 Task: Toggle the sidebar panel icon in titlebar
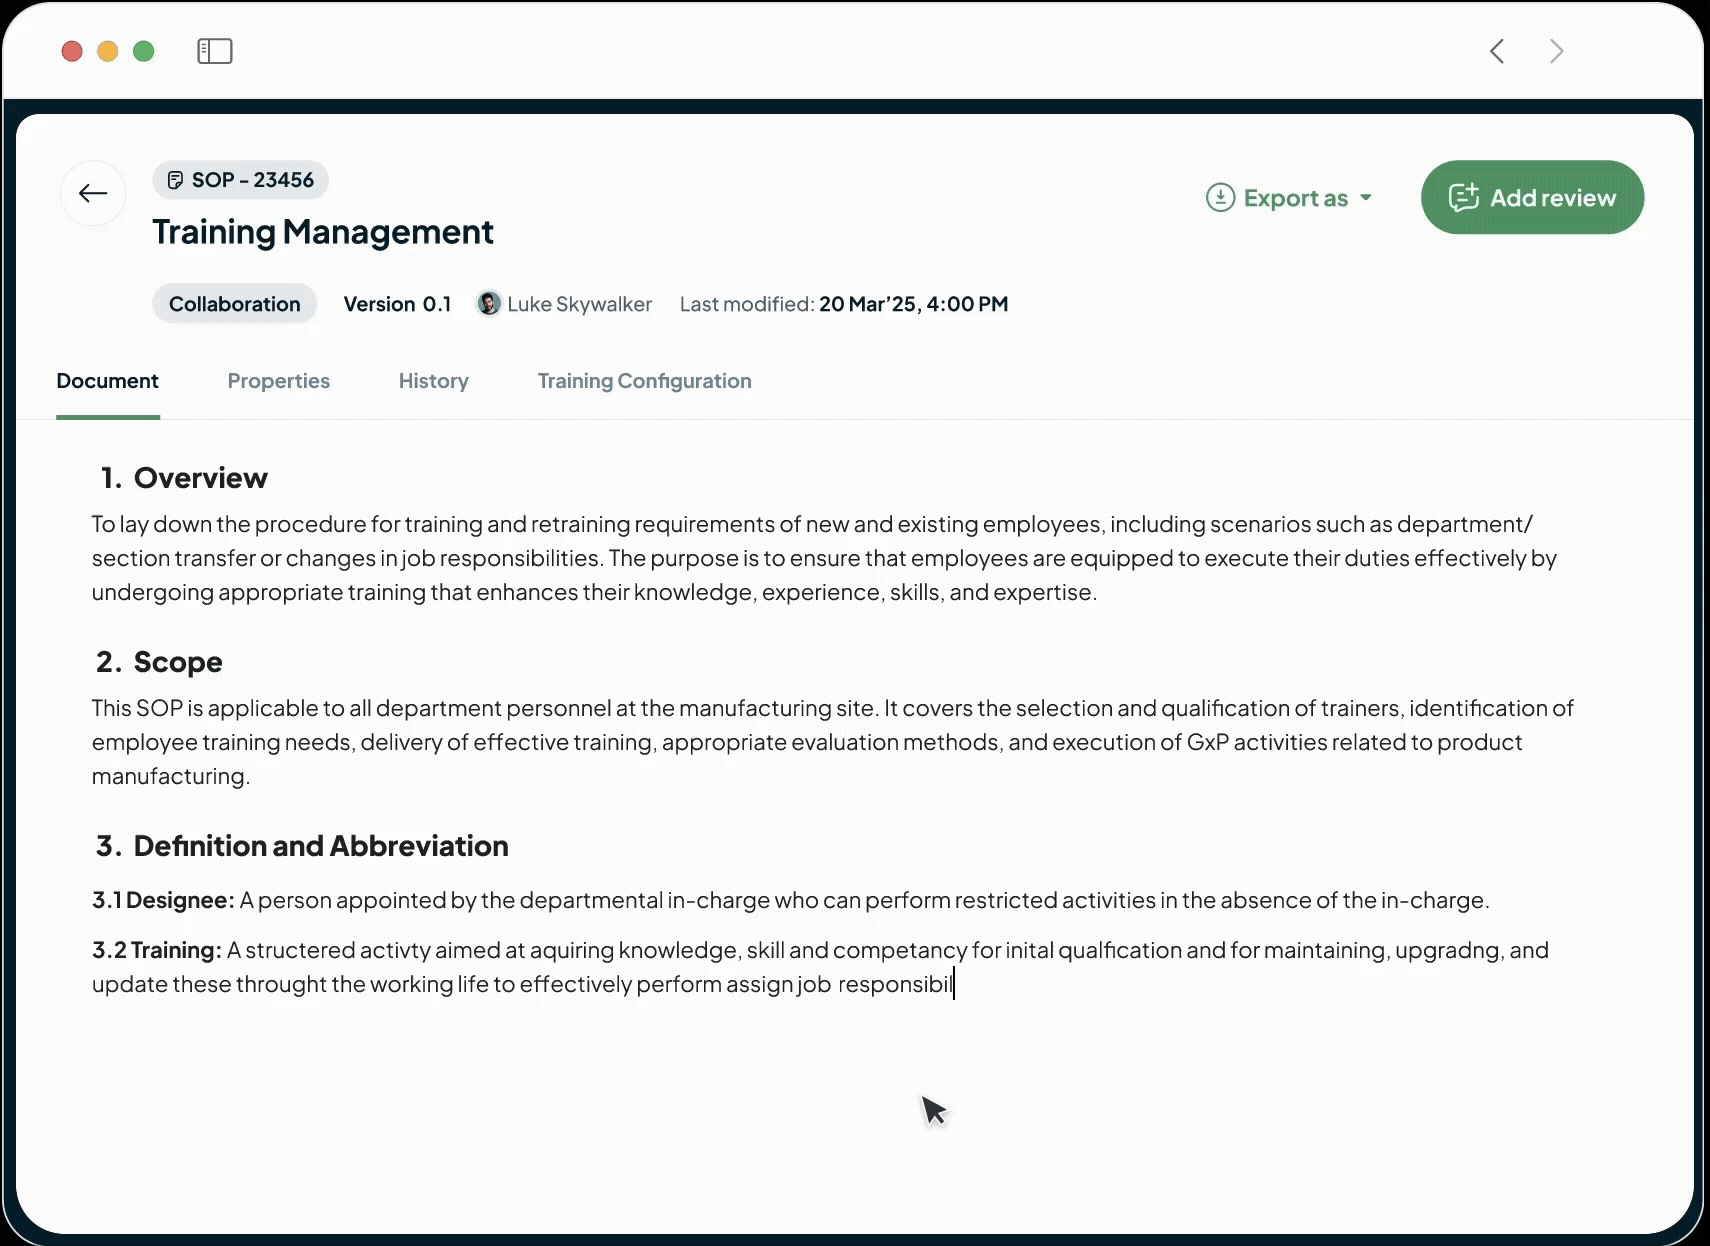[x=214, y=50]
